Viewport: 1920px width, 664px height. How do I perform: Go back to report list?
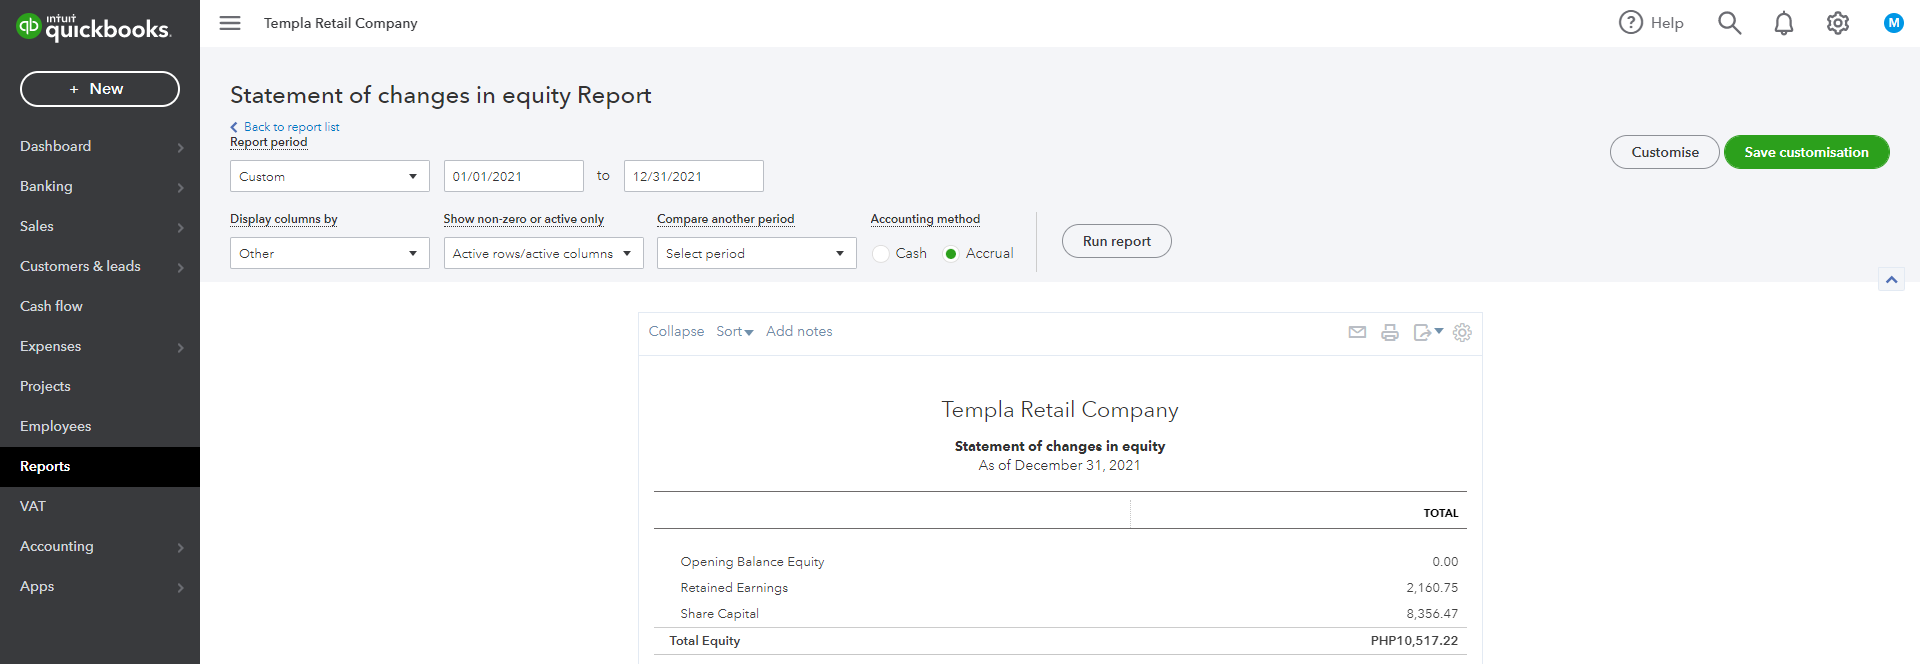point(291,127)
